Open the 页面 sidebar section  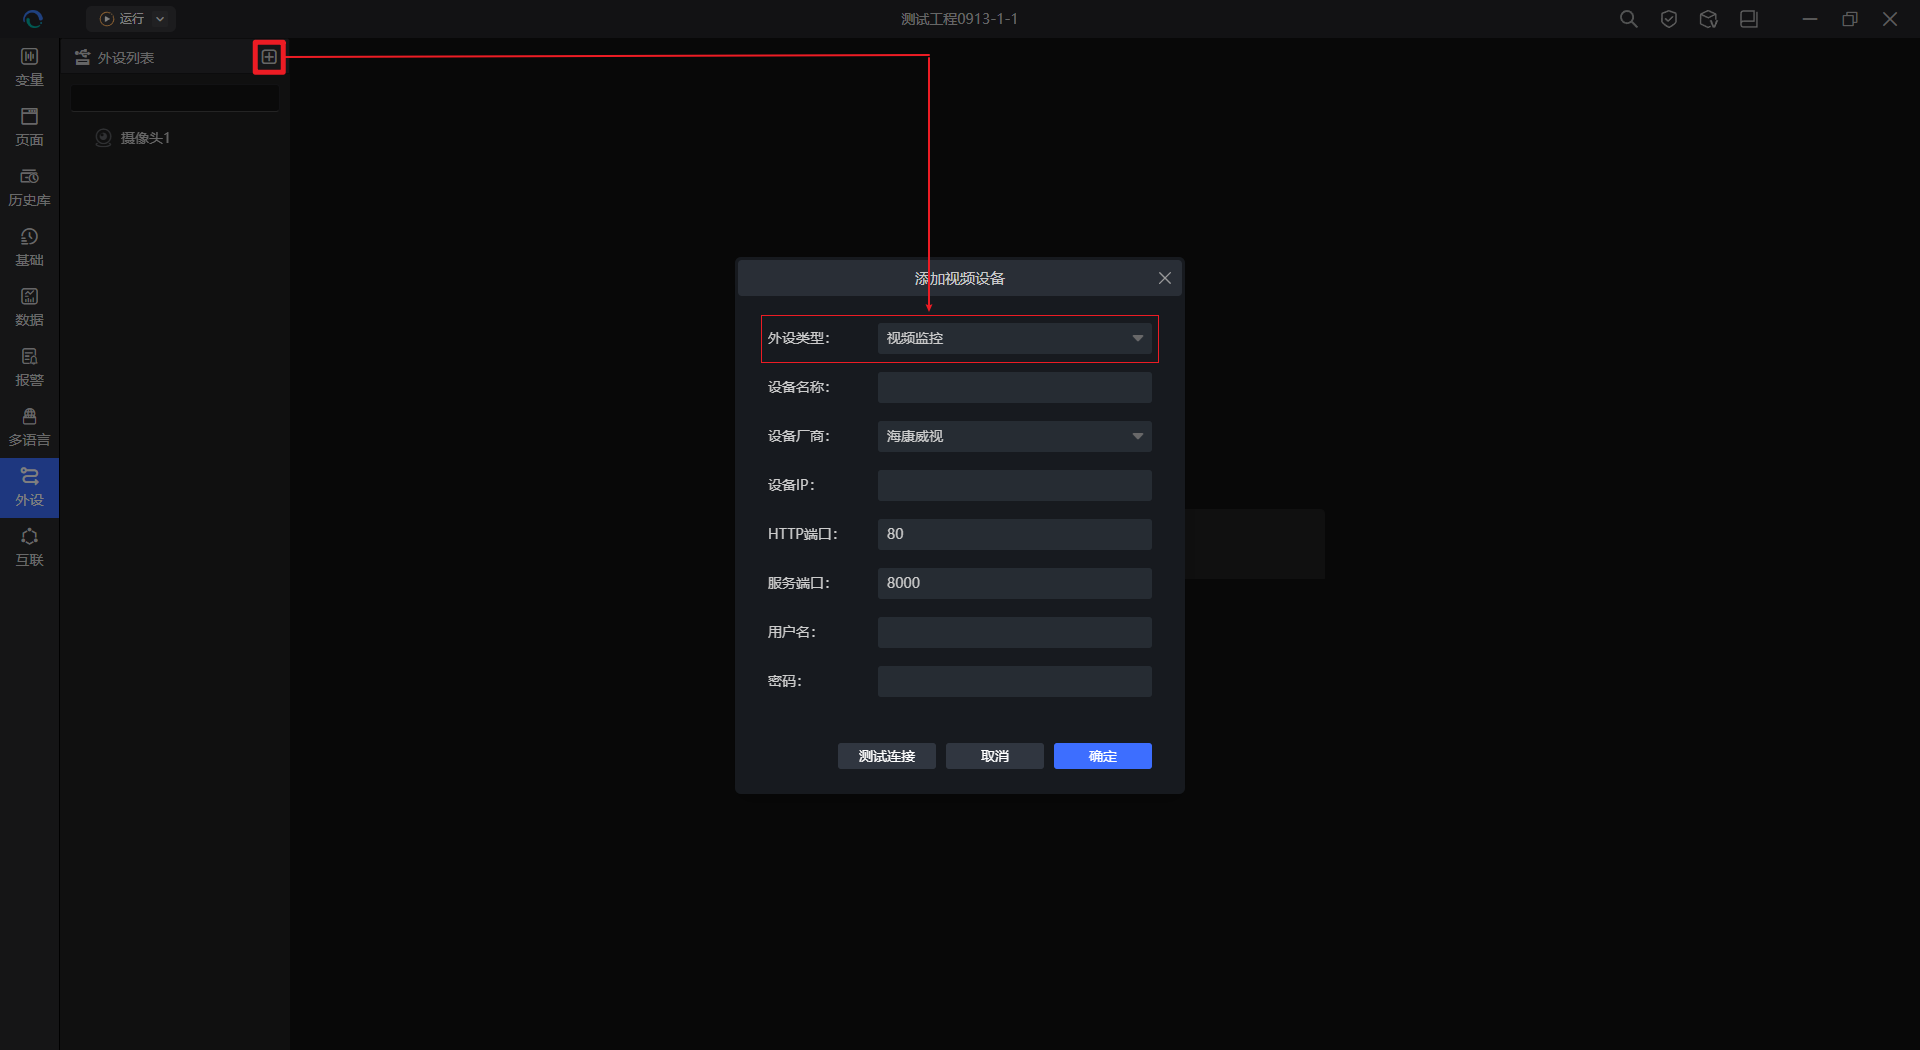tap(29, 127)
